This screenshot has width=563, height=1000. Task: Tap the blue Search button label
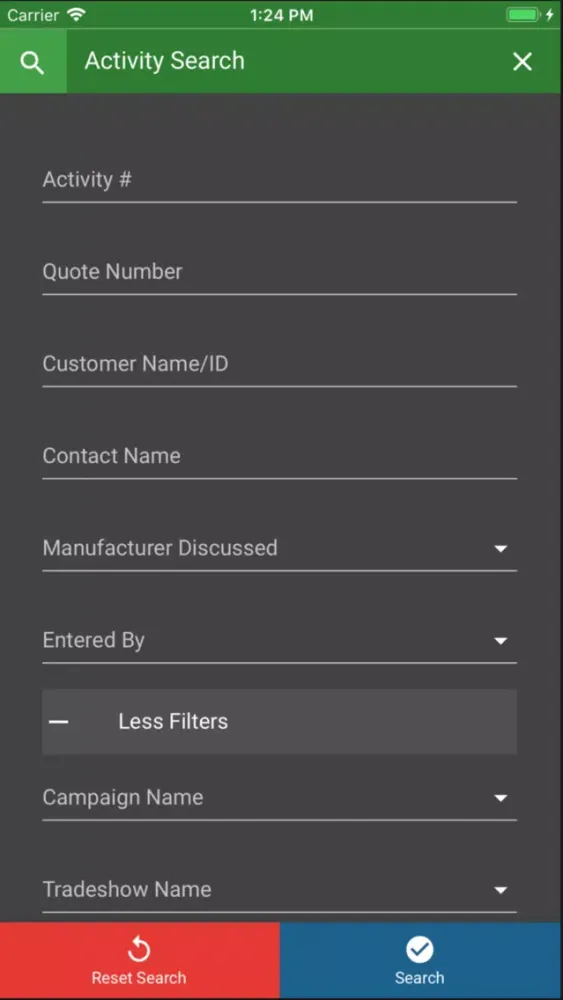coord(420,978)
